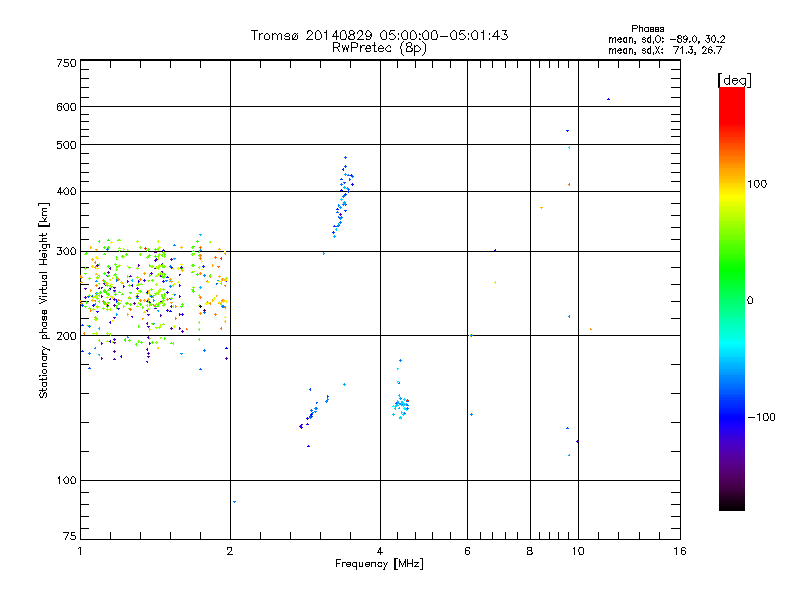Click the y-axis tick label '600'
Screen dimensions: 800x600
[67, 107]
